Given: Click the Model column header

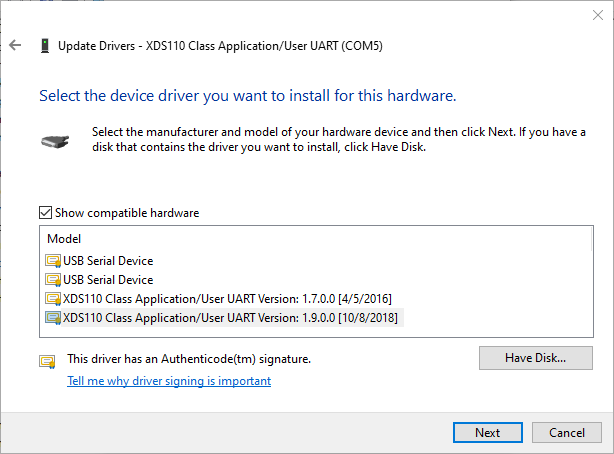Looking at the screenshot, I should point(64,239).
